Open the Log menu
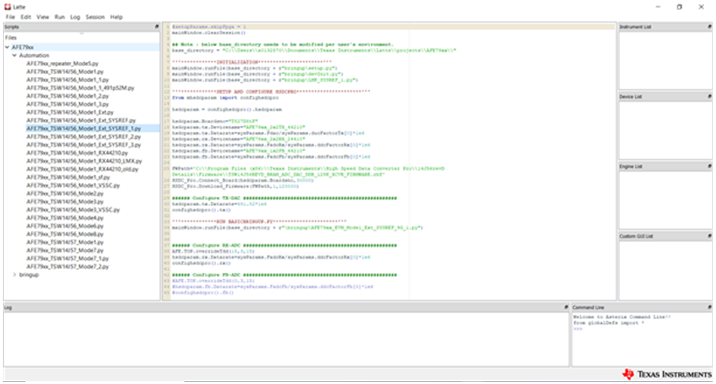 [x=75, y=17]
